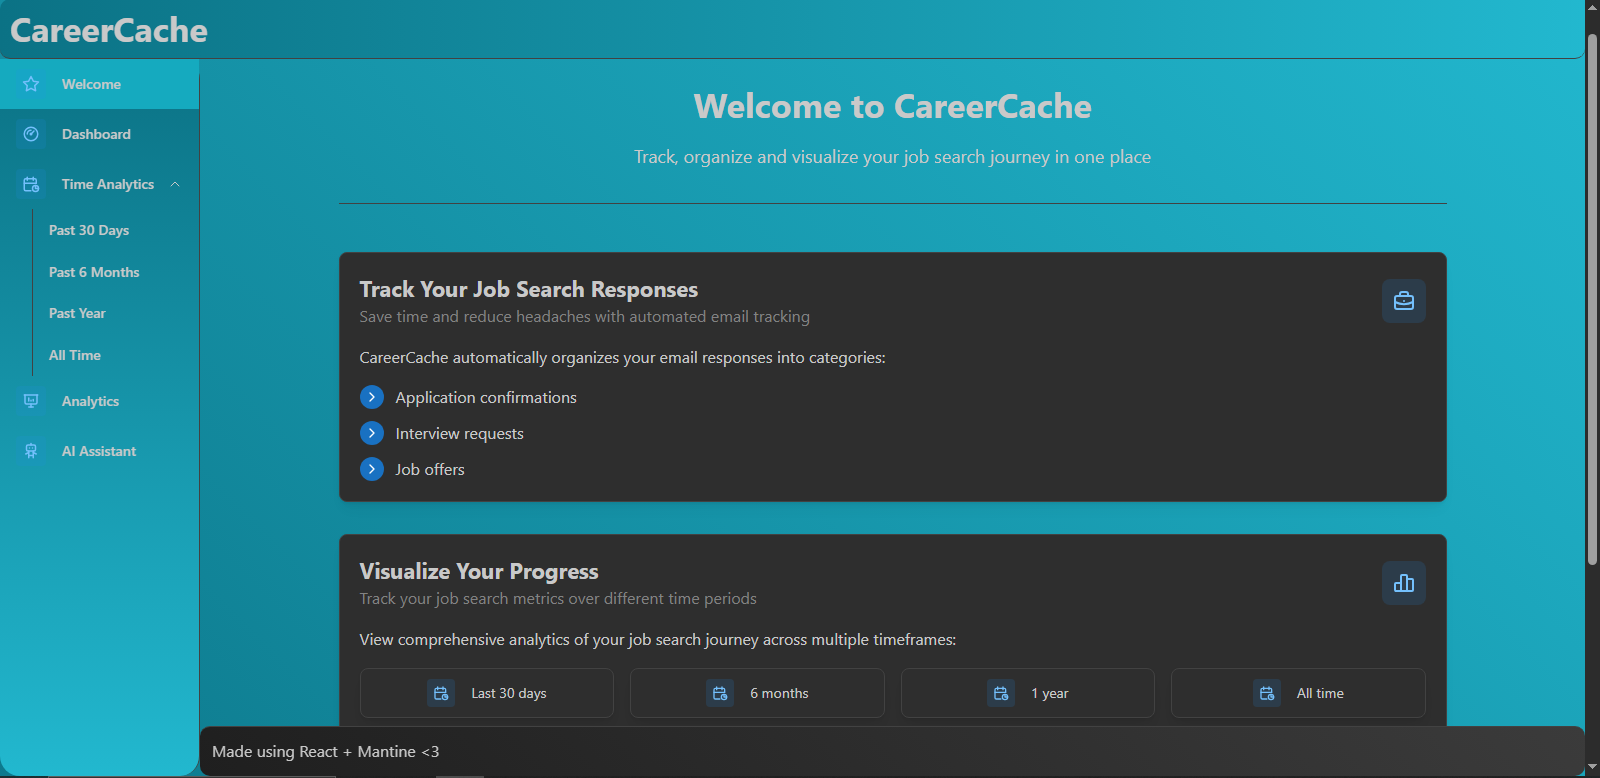Click 'Track your job search metrics' subtitle

tap(558, 598)
